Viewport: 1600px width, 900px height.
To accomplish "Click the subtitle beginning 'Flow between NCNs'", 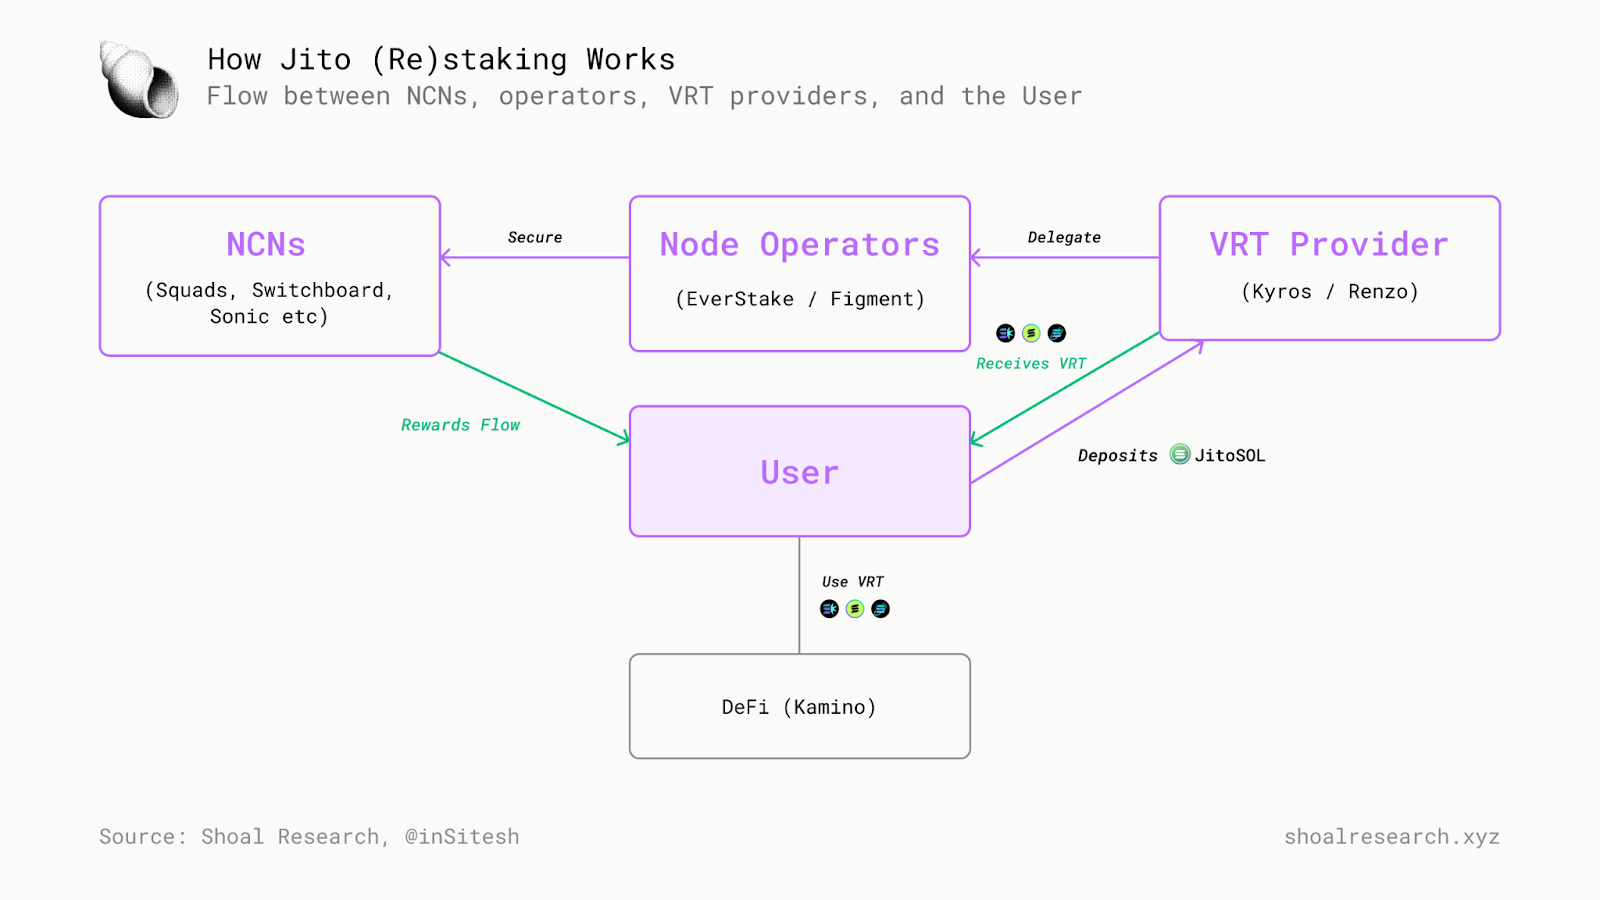I will tap(644, 96).
